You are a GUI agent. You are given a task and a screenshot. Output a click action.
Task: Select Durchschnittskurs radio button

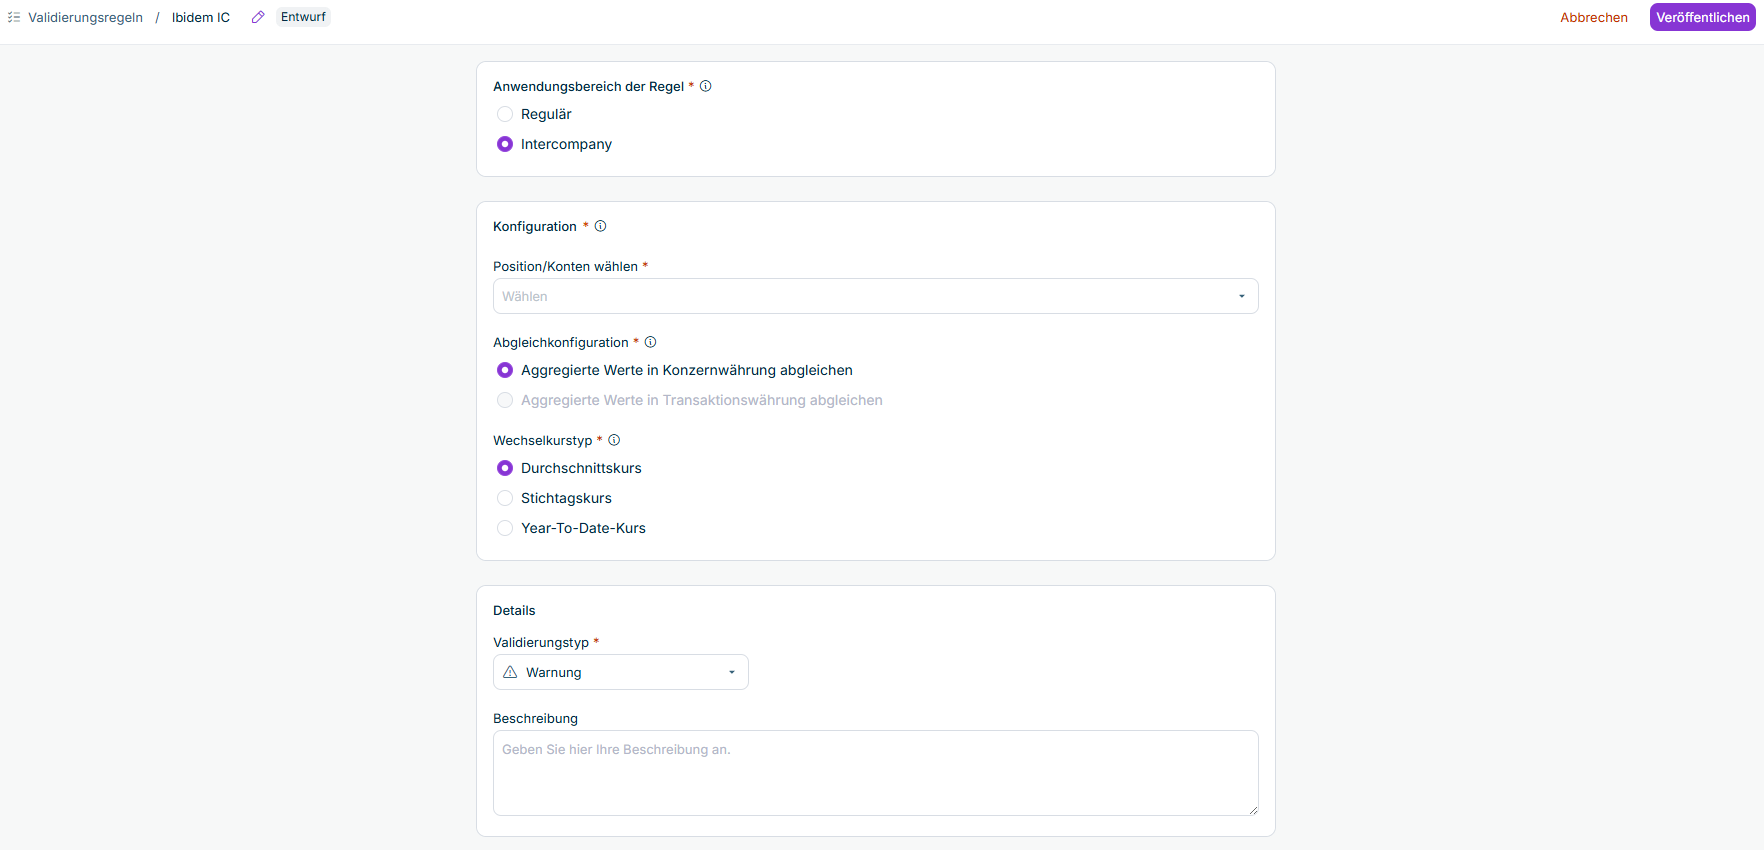click(505, 468)
